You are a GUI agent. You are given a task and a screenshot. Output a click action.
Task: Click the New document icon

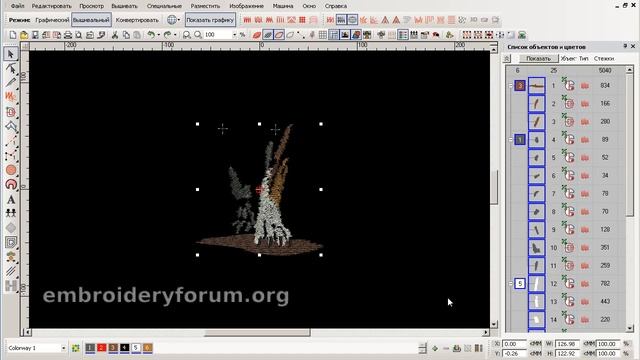(13, 35)
